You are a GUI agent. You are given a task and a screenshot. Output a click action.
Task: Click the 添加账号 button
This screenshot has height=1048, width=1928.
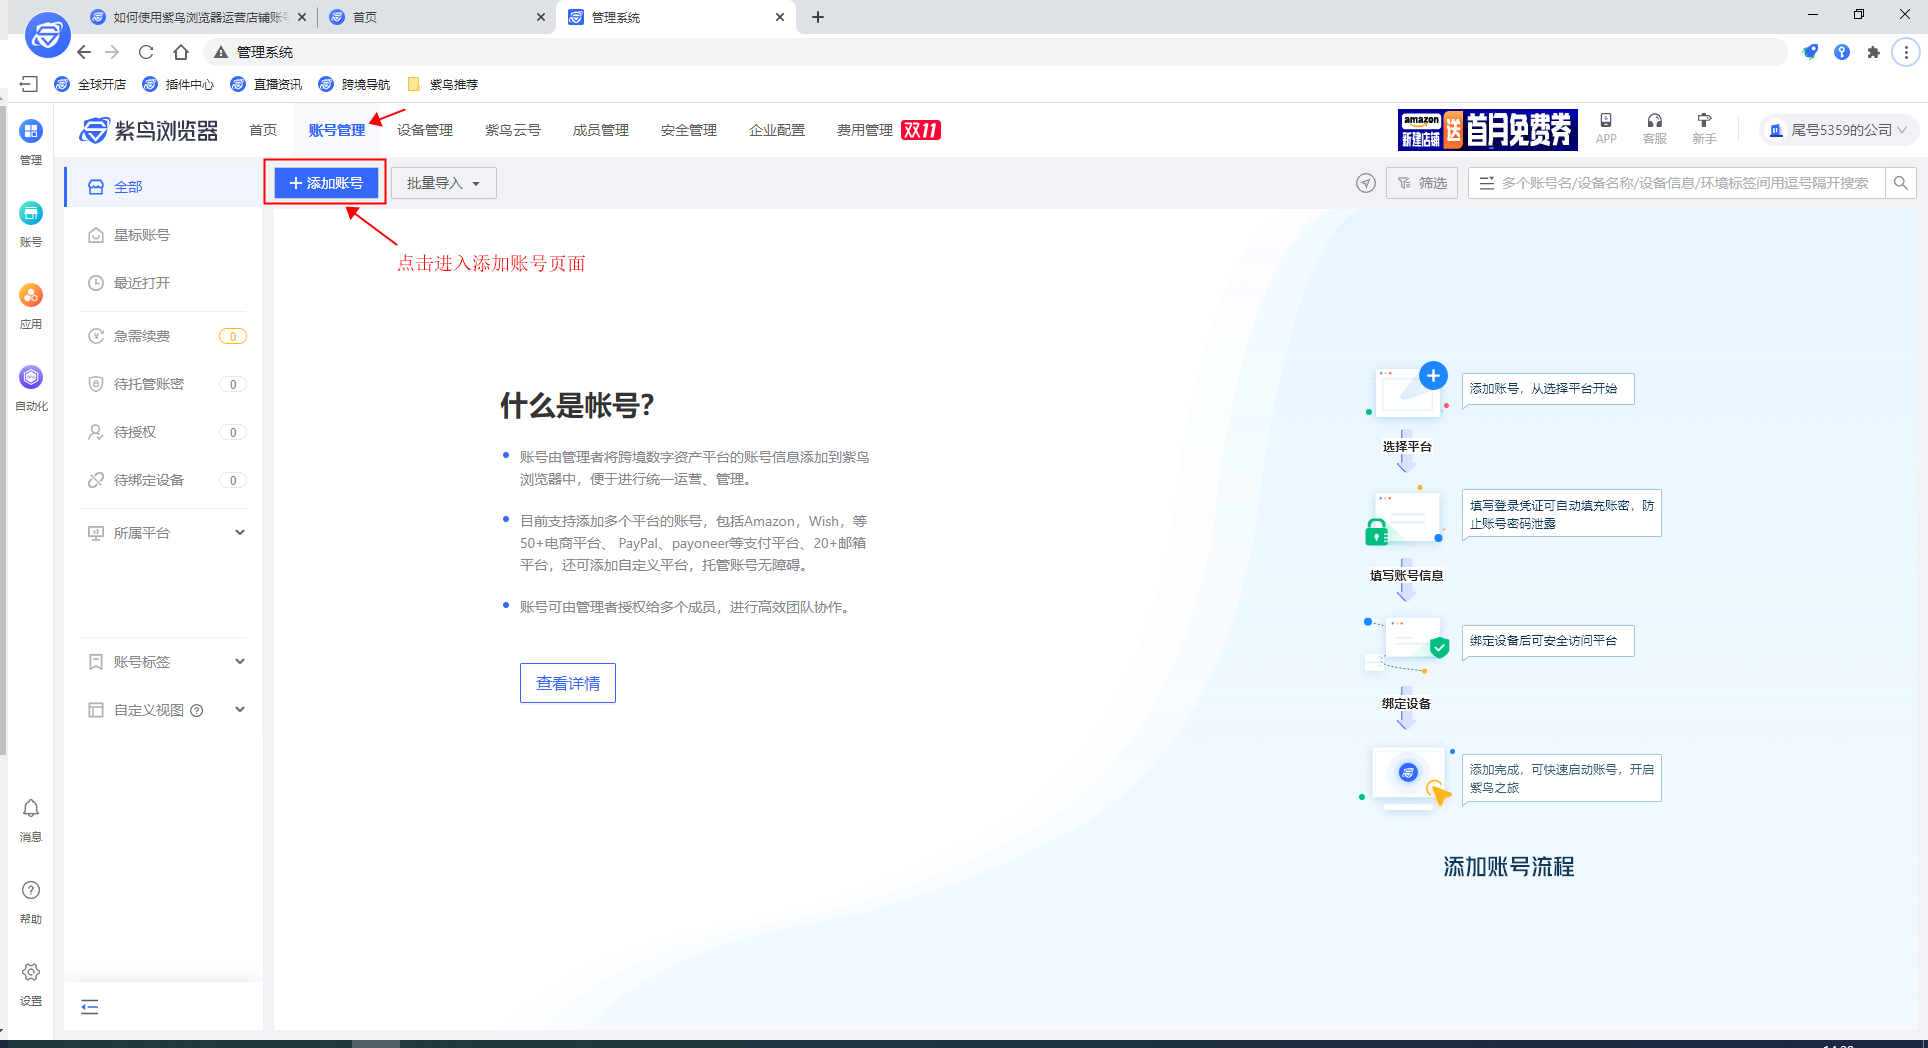click(x=324, y=183)
